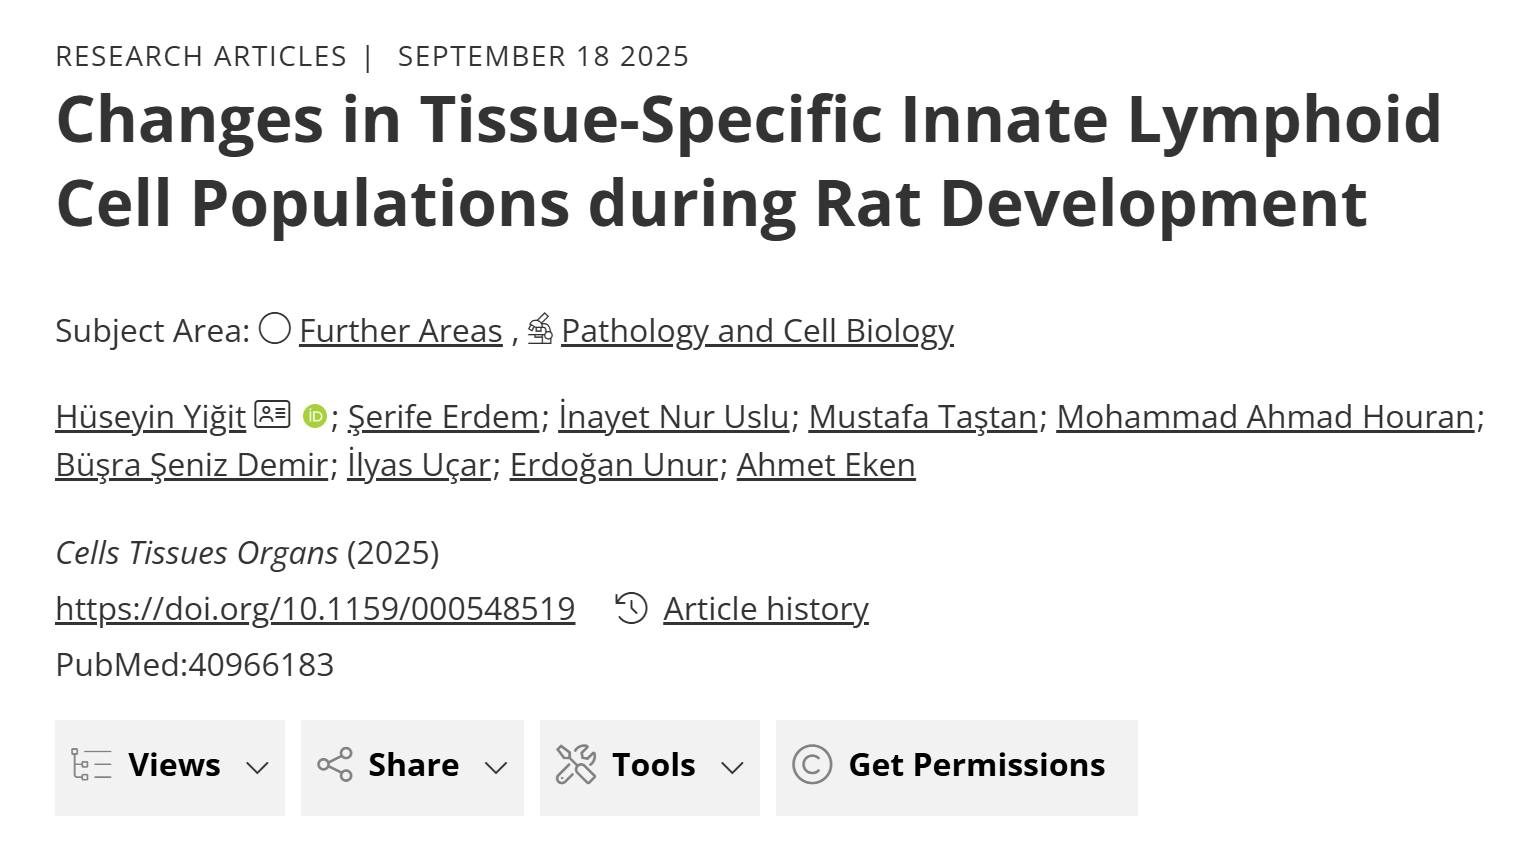Image resolution: width=1539 pixels, height=864 pixels.
Task: Click the Article history clock icon
Action: tap(631, 608)
